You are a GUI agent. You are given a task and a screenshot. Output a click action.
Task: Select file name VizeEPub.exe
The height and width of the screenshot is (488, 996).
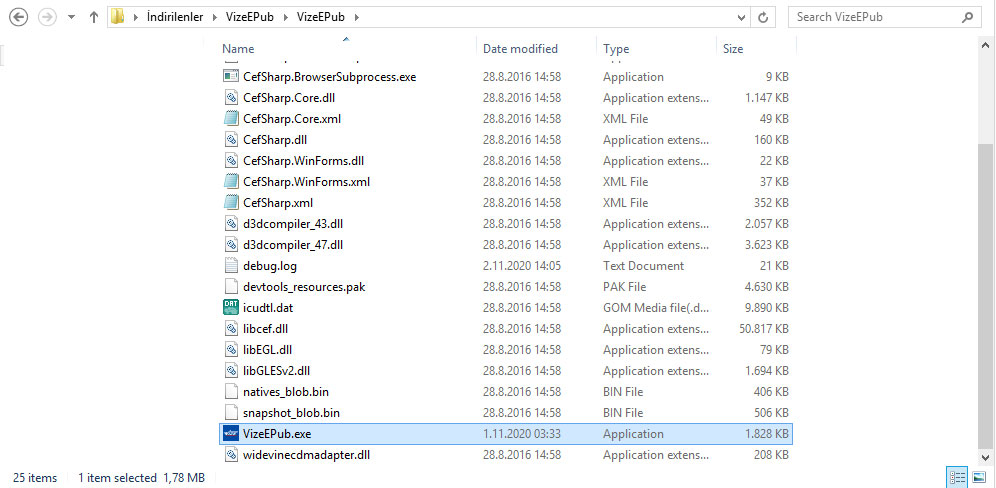click(277, 434)
